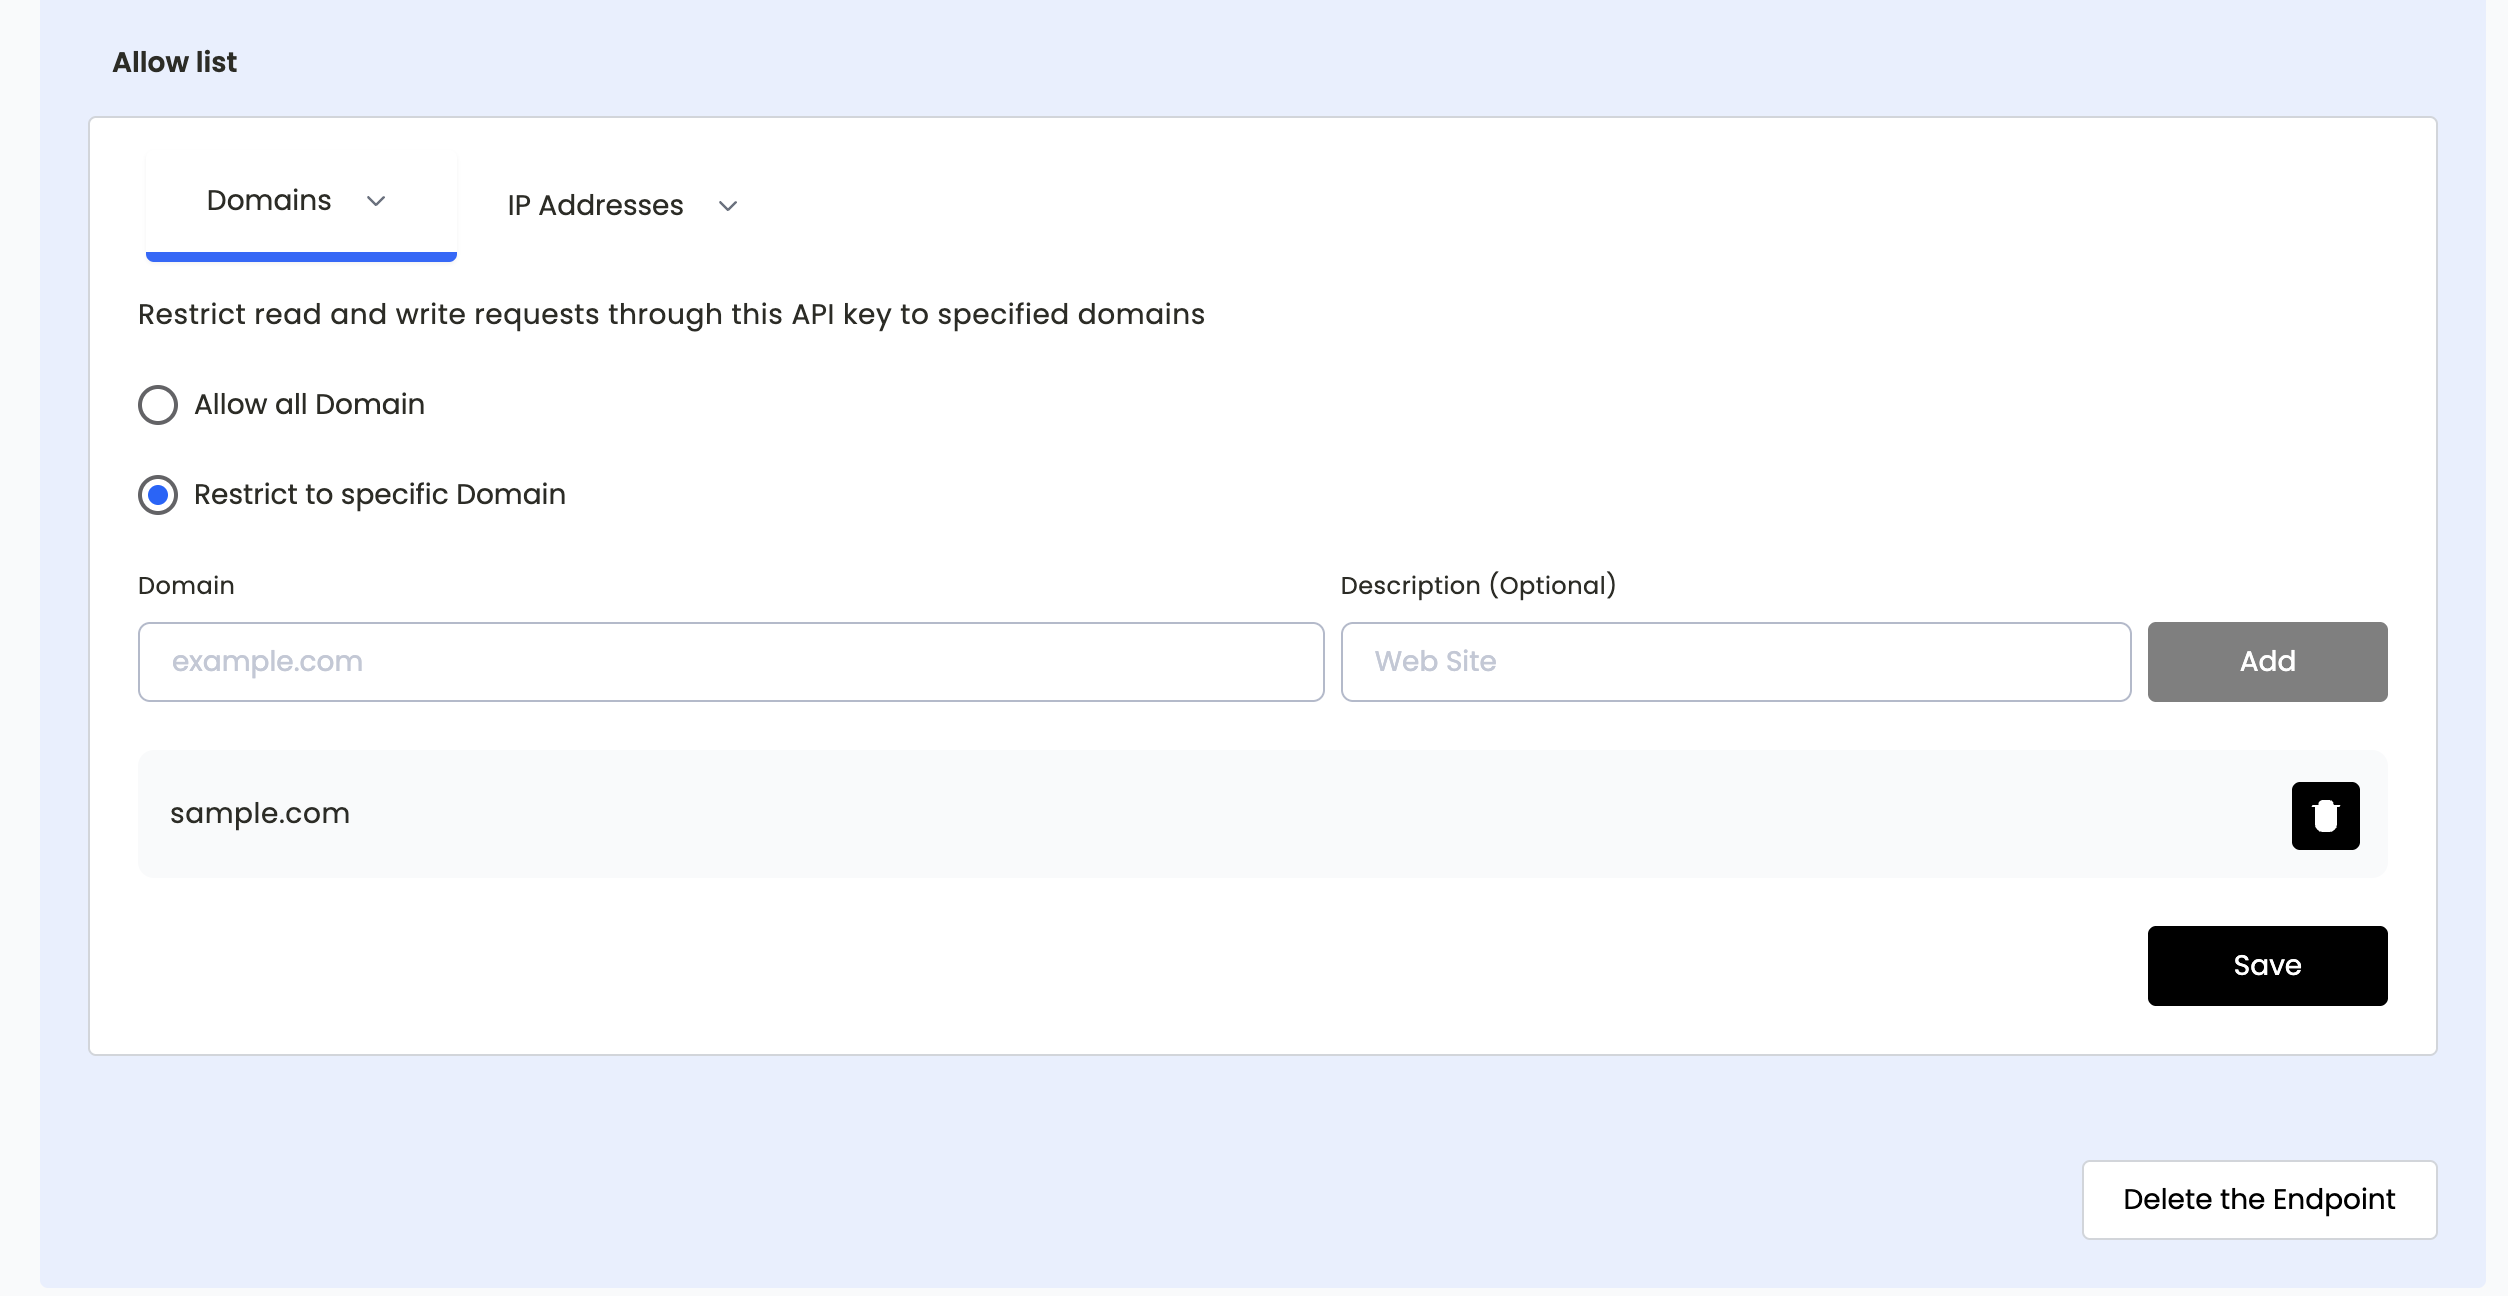Focus the example.com domain input field
The image size is (2508, 1296).
pos(730,662)
